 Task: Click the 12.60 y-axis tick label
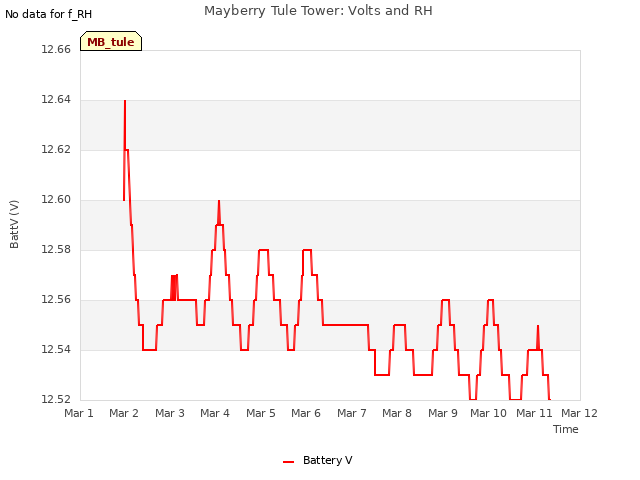(x=56, y=200)
